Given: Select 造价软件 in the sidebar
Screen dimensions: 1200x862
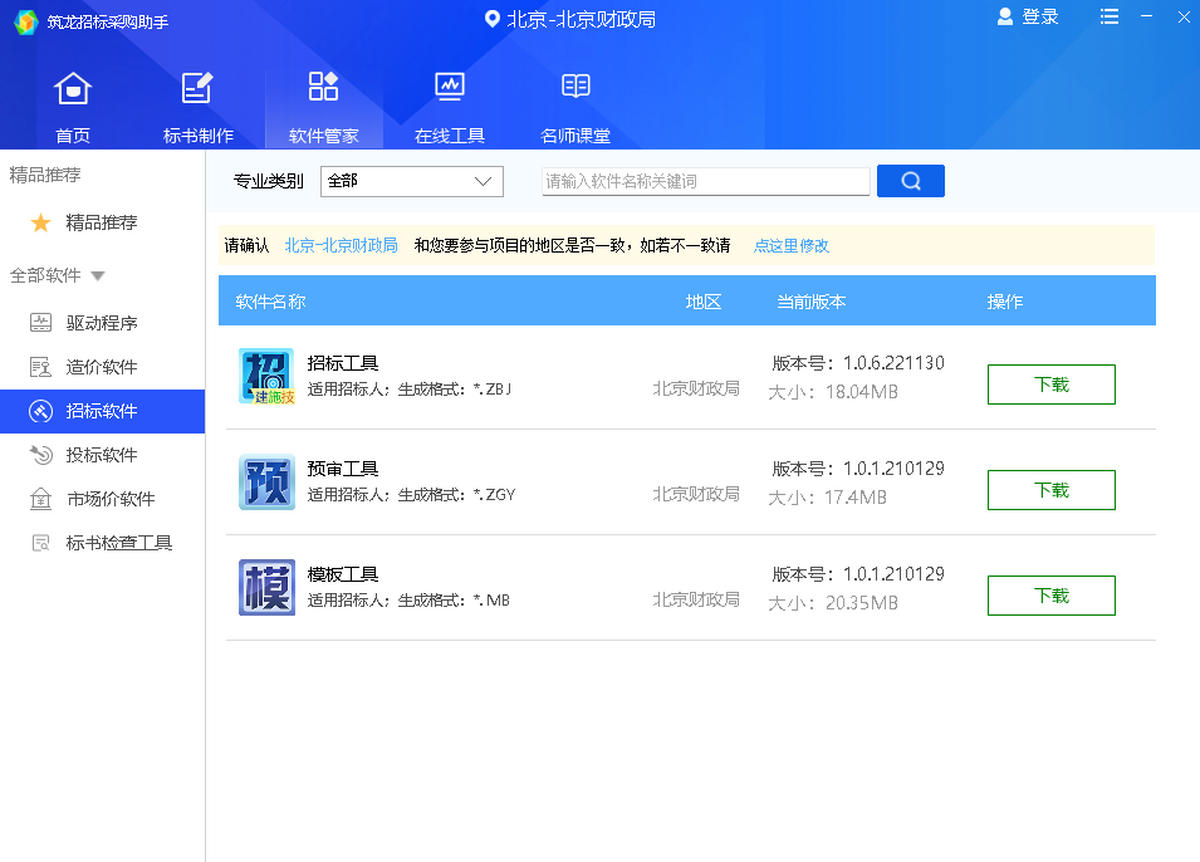Looking at the screenshot, I should (x=102, y=367).
